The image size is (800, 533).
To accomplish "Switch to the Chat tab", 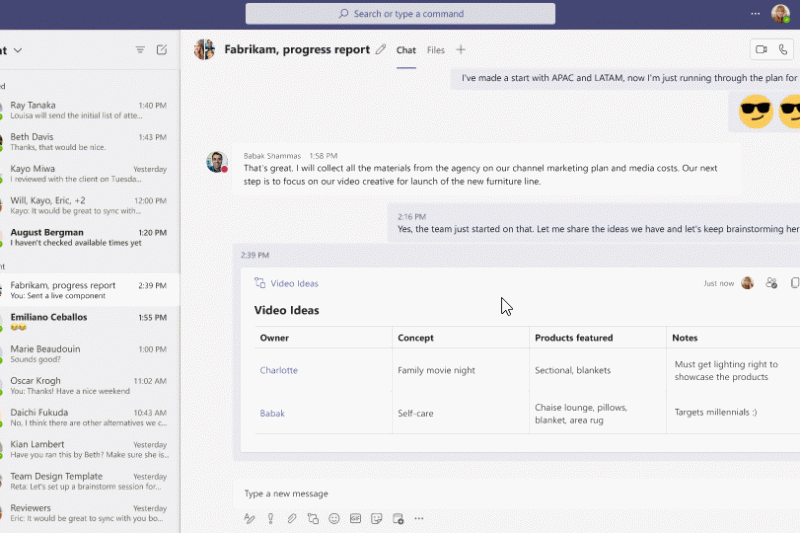I will pos(406,50).
